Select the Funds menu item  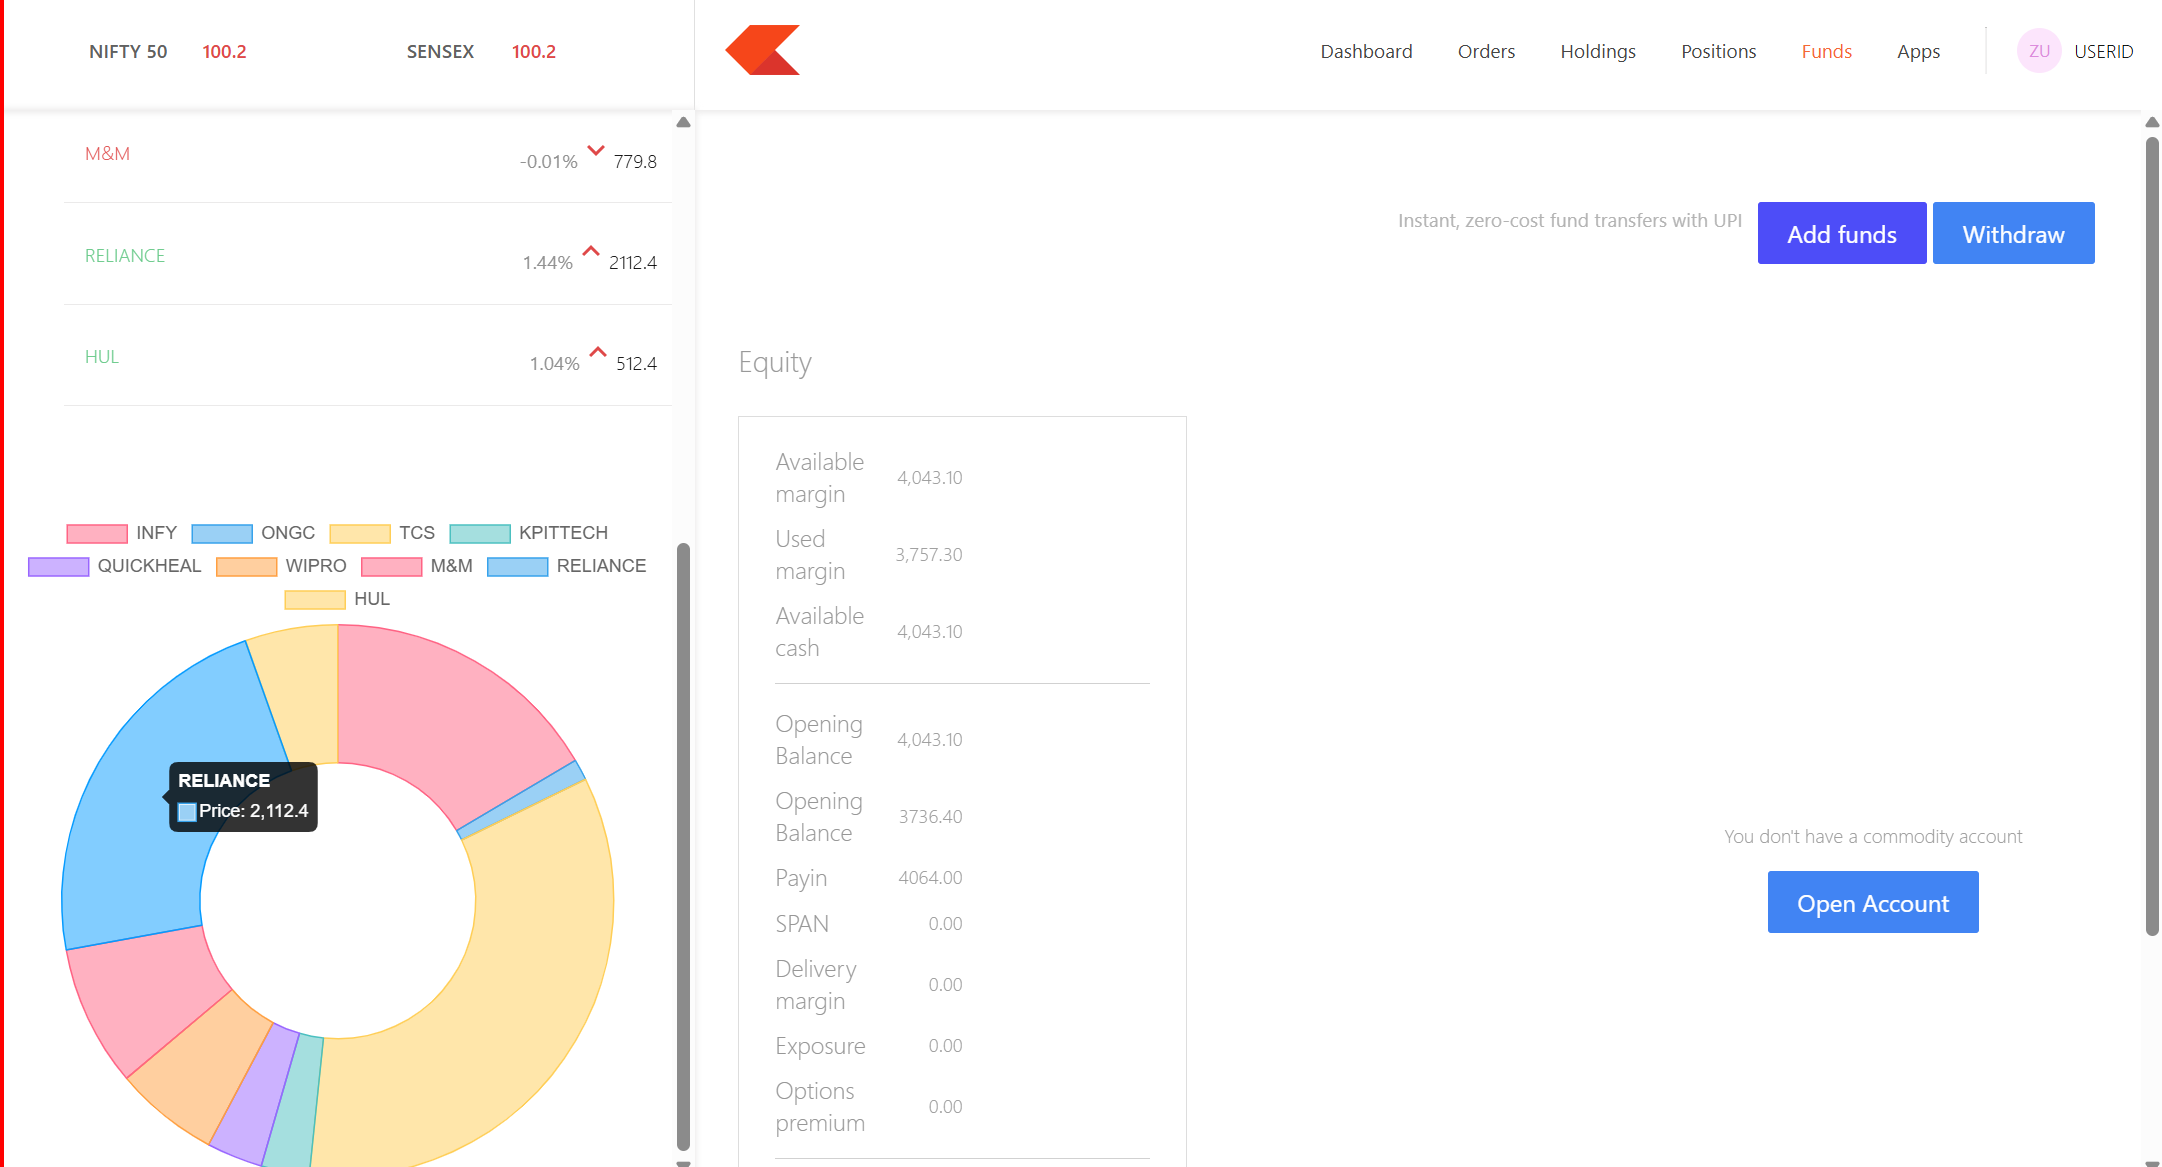[1827, 51]
